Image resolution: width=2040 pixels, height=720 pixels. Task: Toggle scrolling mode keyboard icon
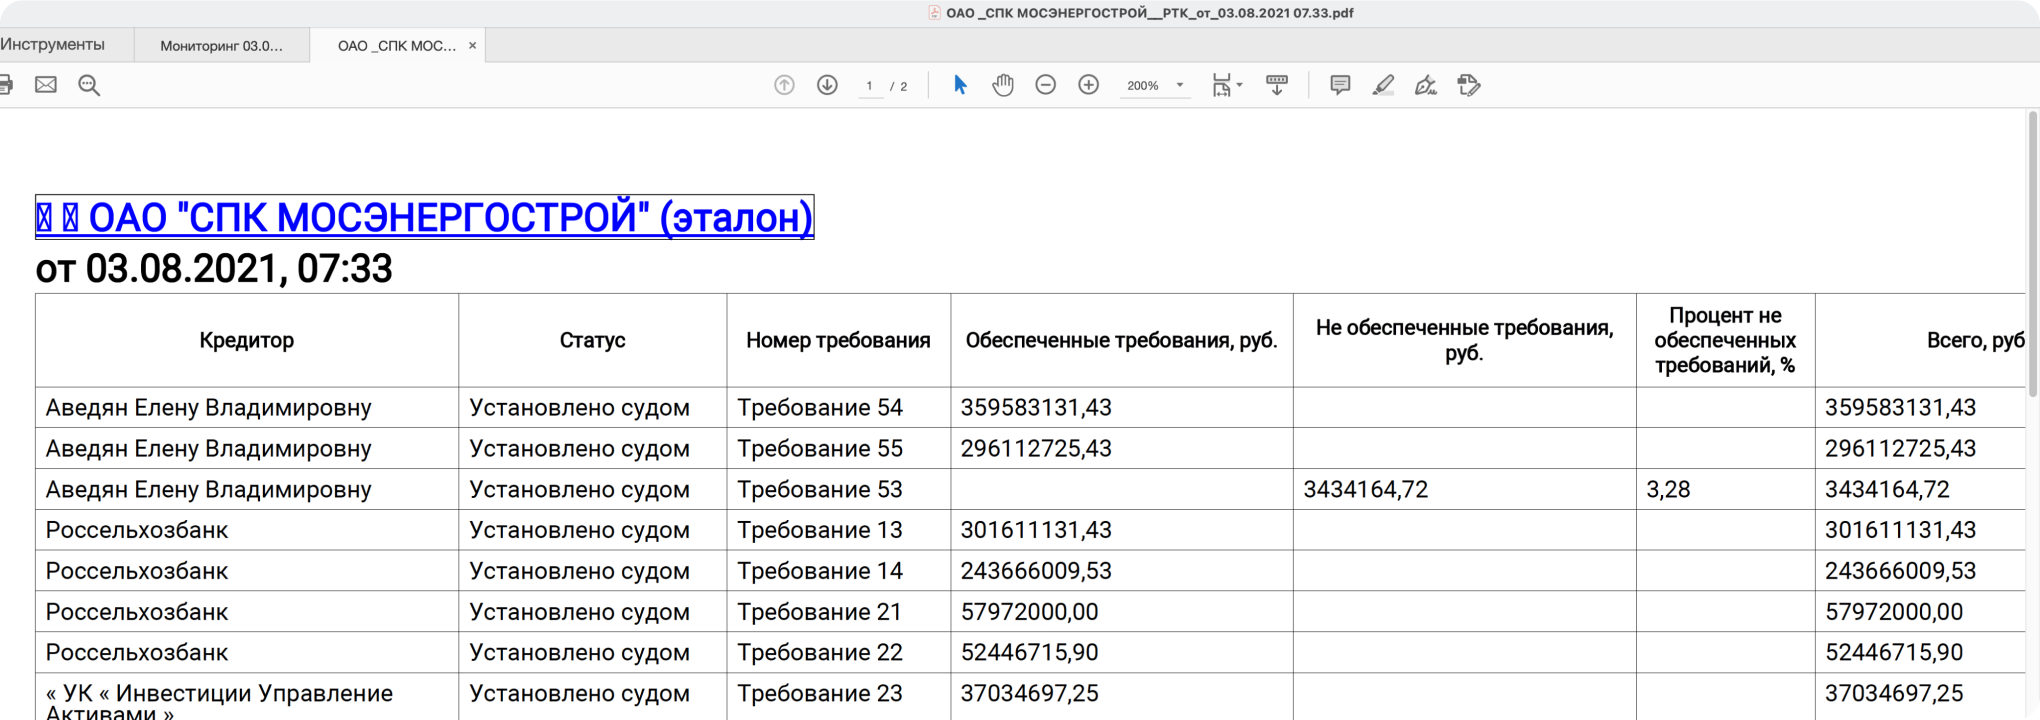(x=1277, y=85)
